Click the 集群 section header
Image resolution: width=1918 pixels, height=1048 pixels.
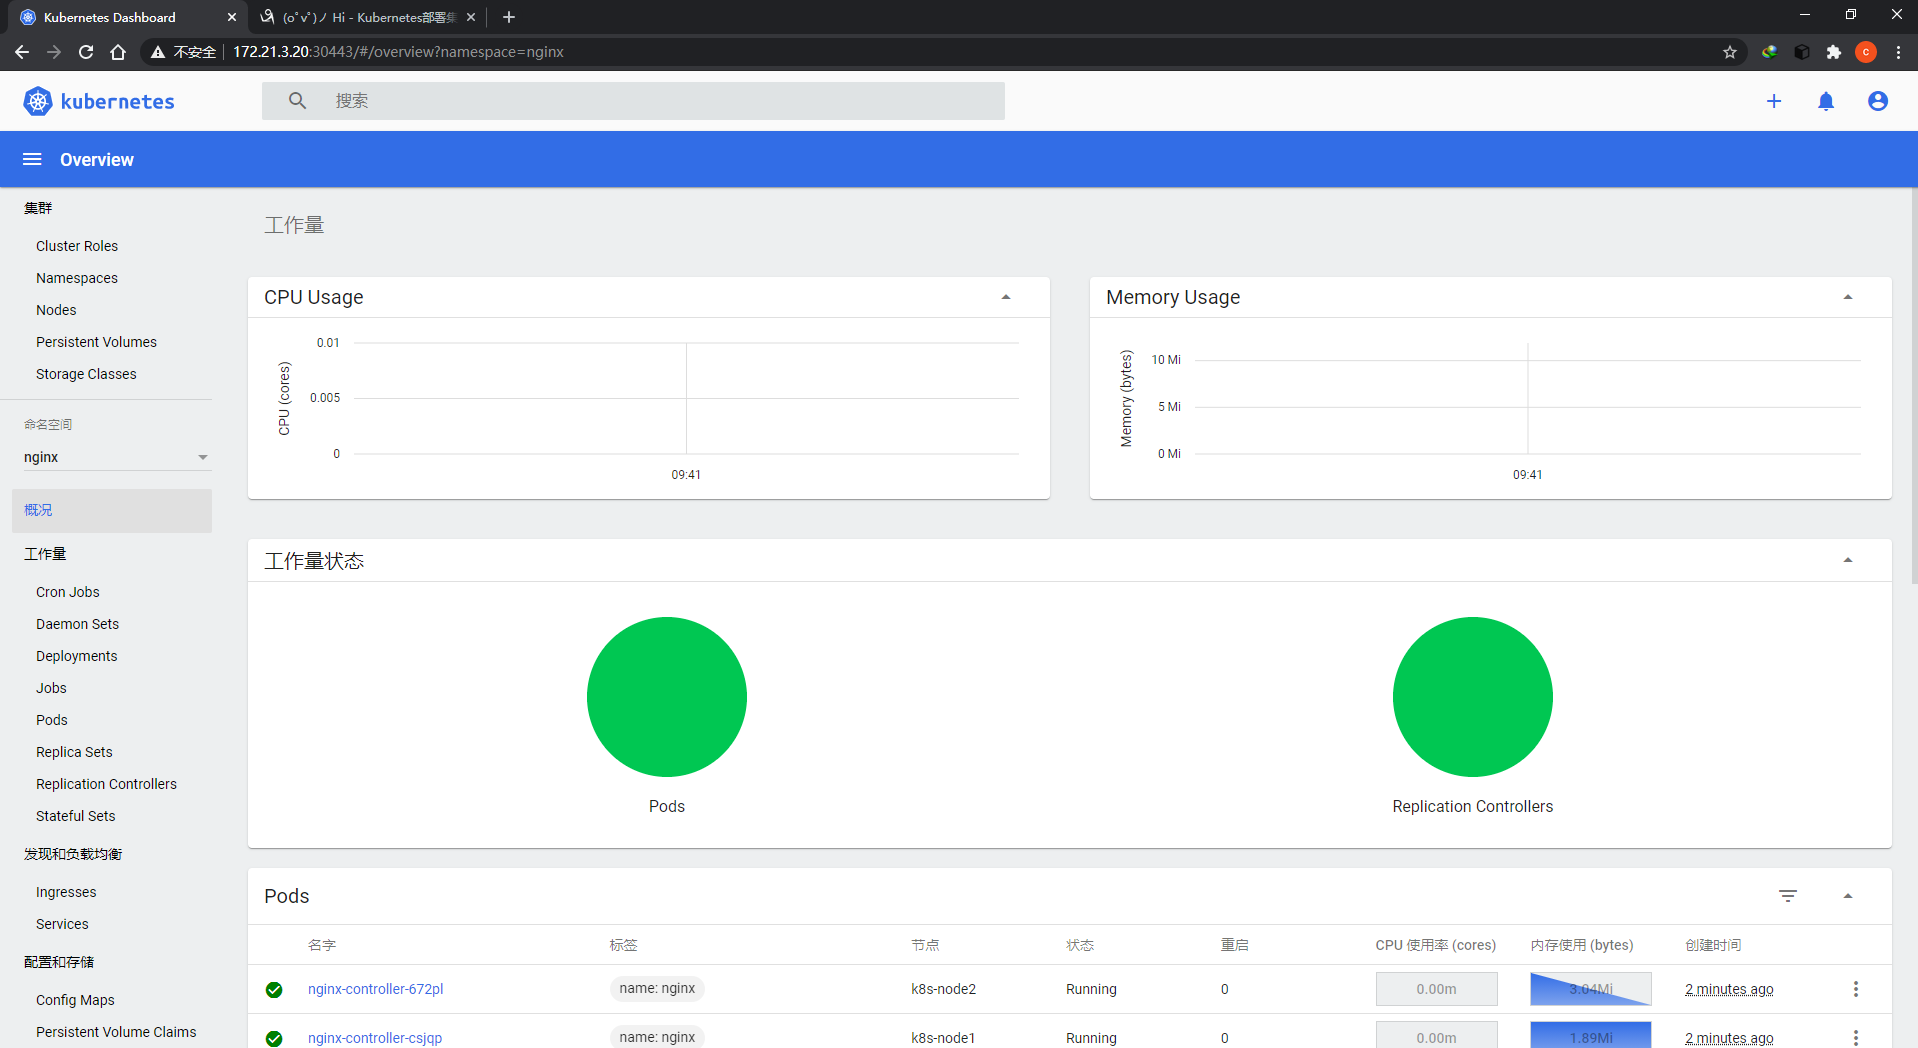pyautogui.click(x=38, y=208)
